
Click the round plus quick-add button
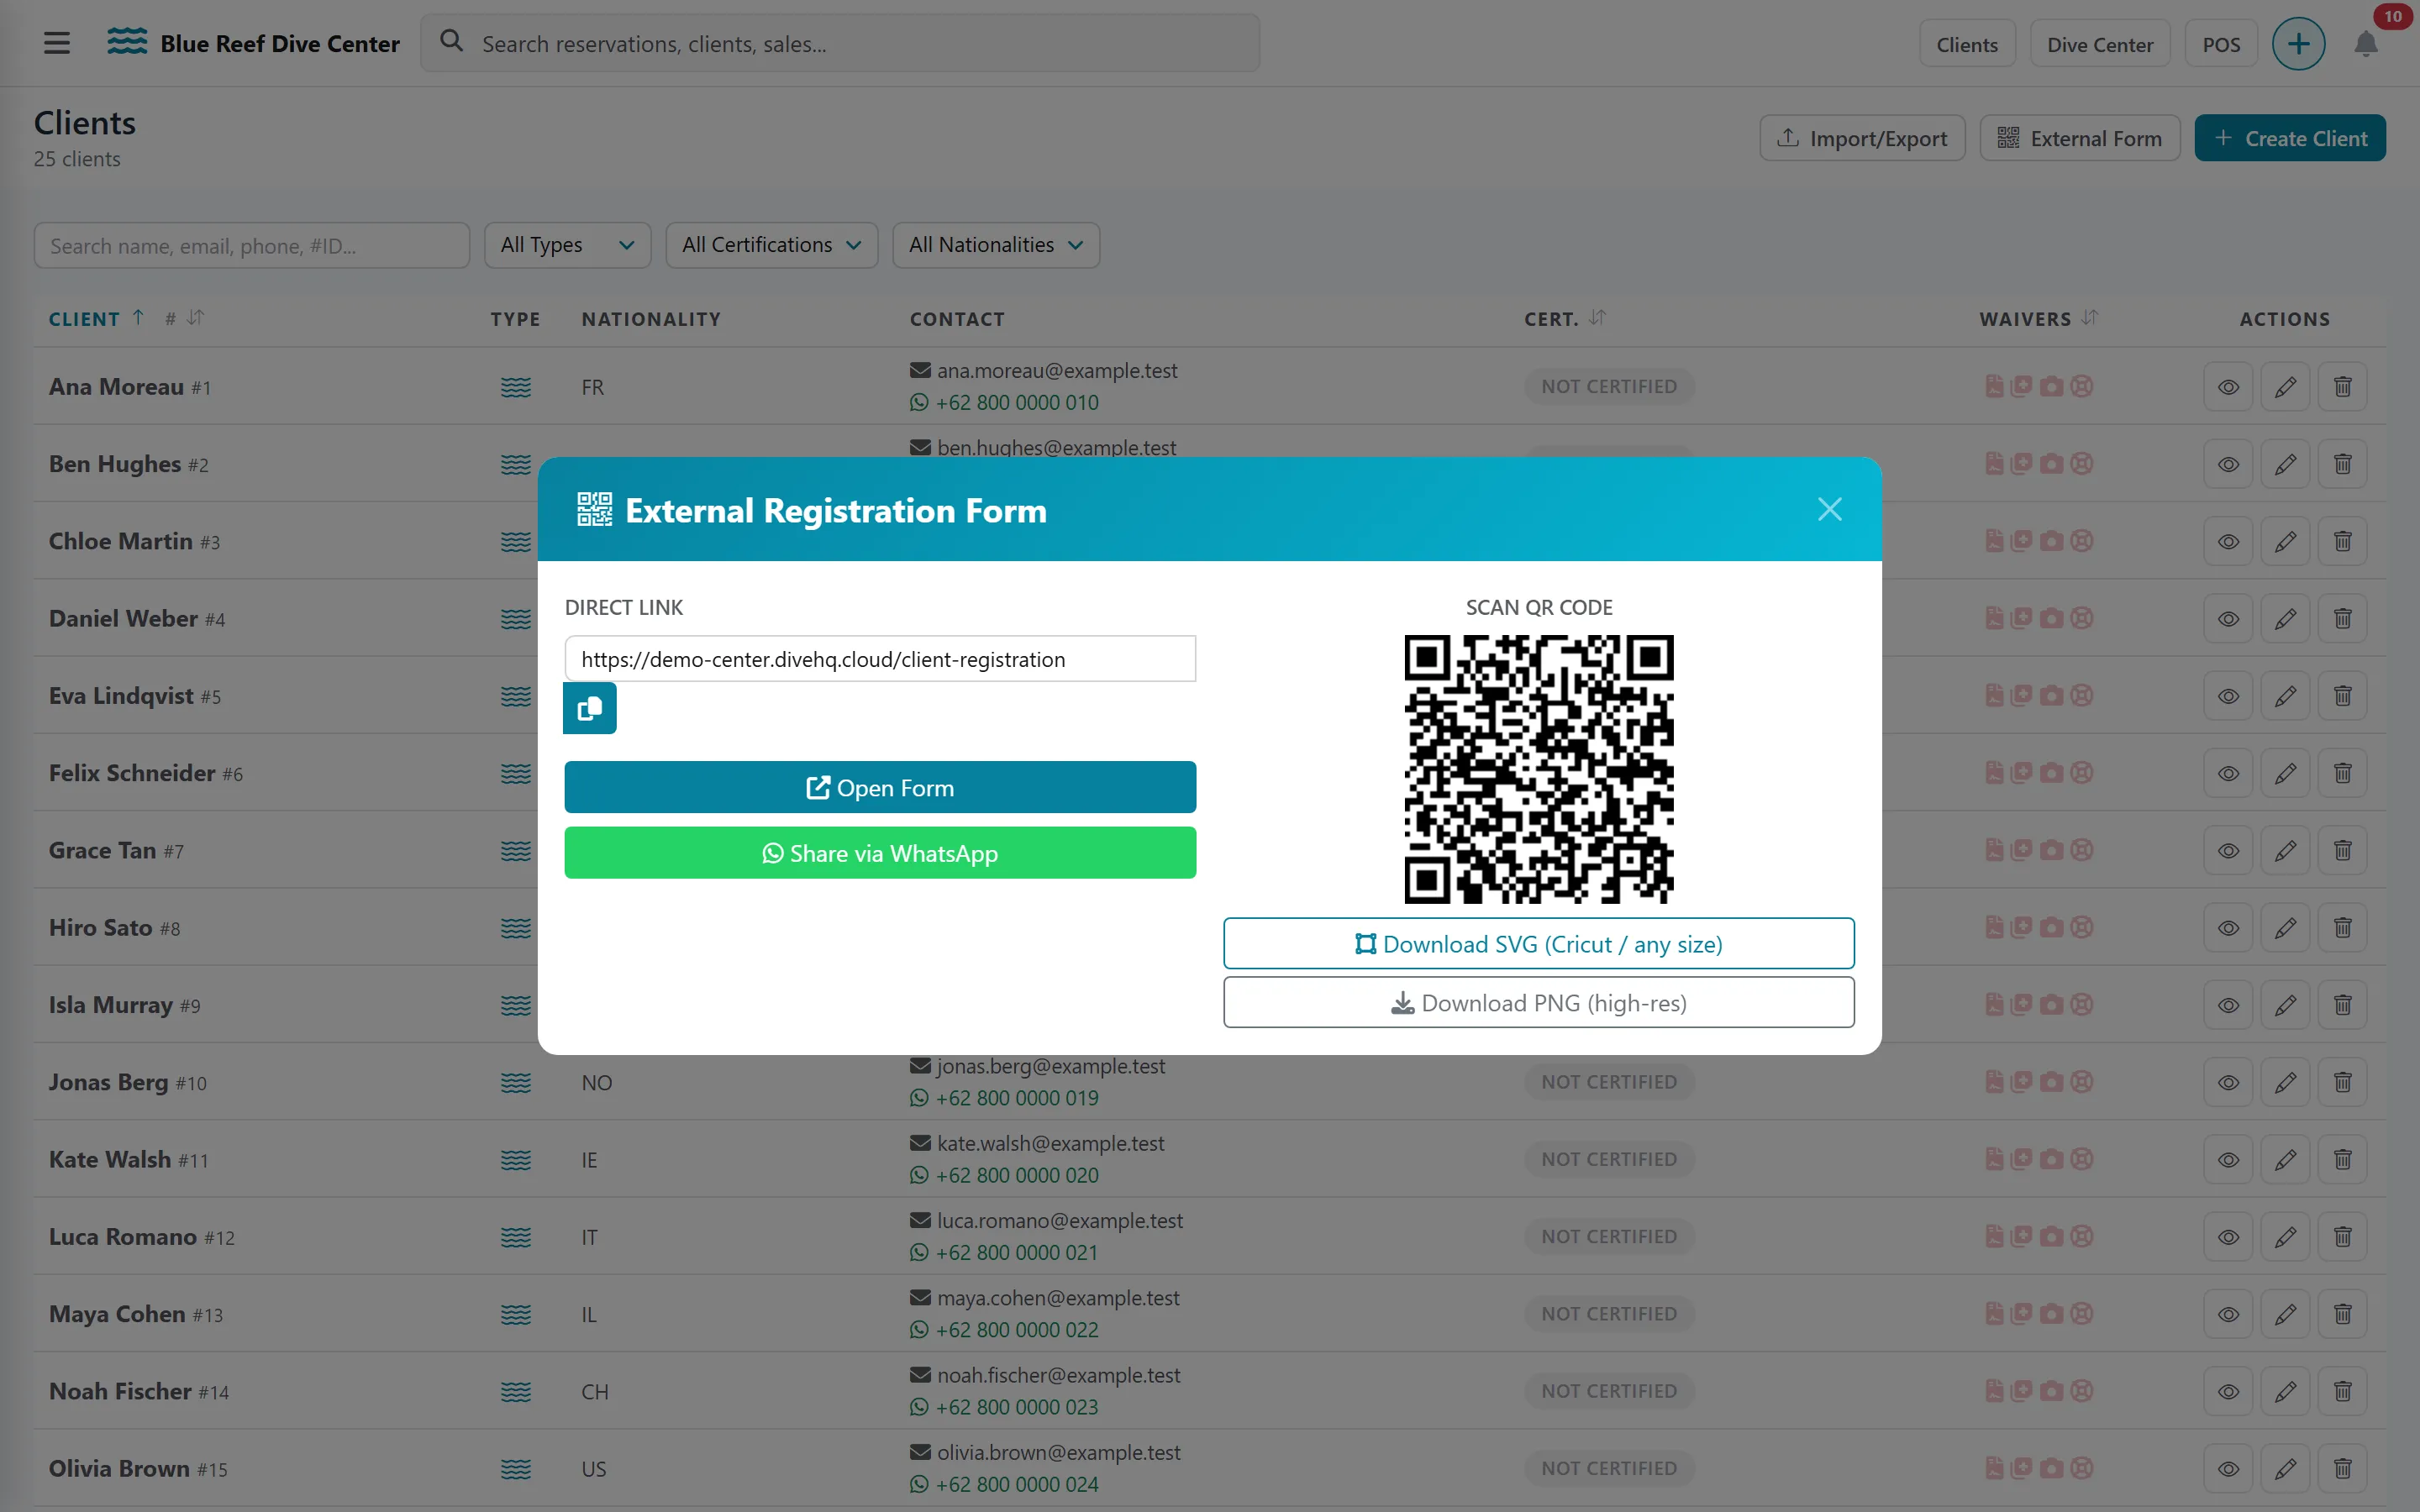click(2298, 44)
